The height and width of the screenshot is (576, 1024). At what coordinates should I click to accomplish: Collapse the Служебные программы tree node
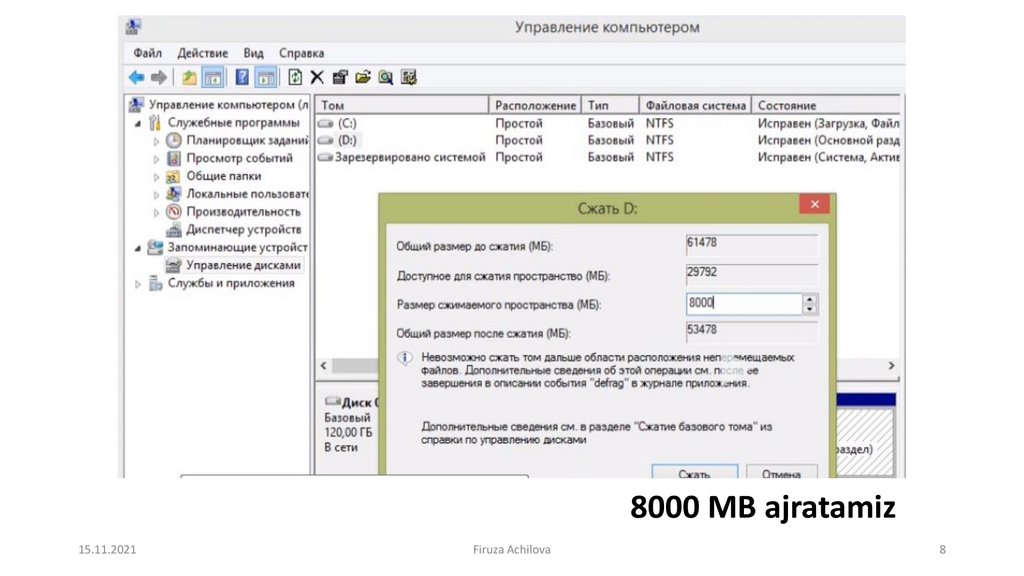point(138,123)
